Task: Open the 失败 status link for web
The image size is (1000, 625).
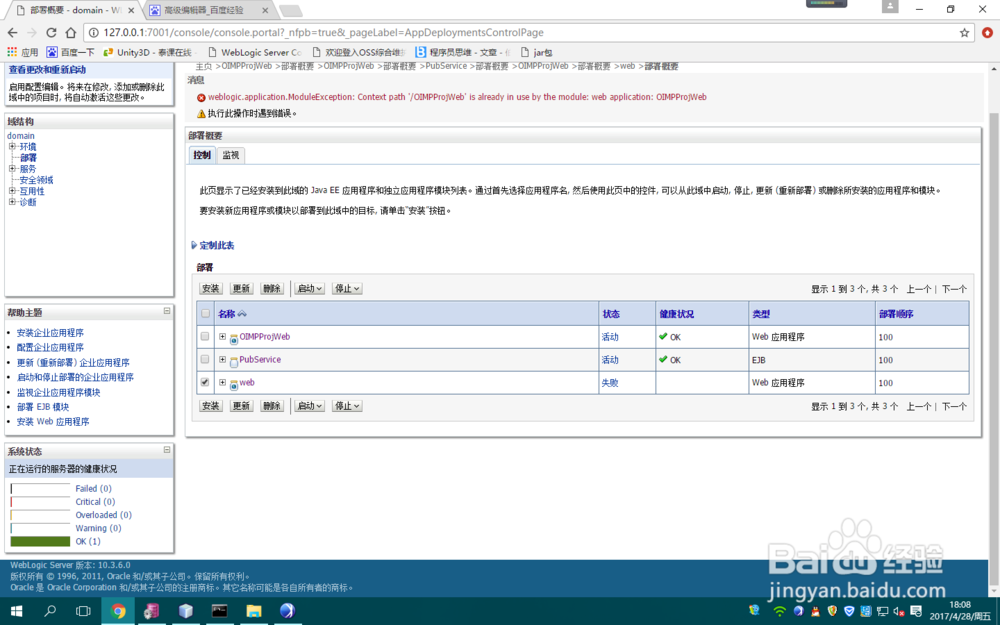Action: [x=610, y=383]
